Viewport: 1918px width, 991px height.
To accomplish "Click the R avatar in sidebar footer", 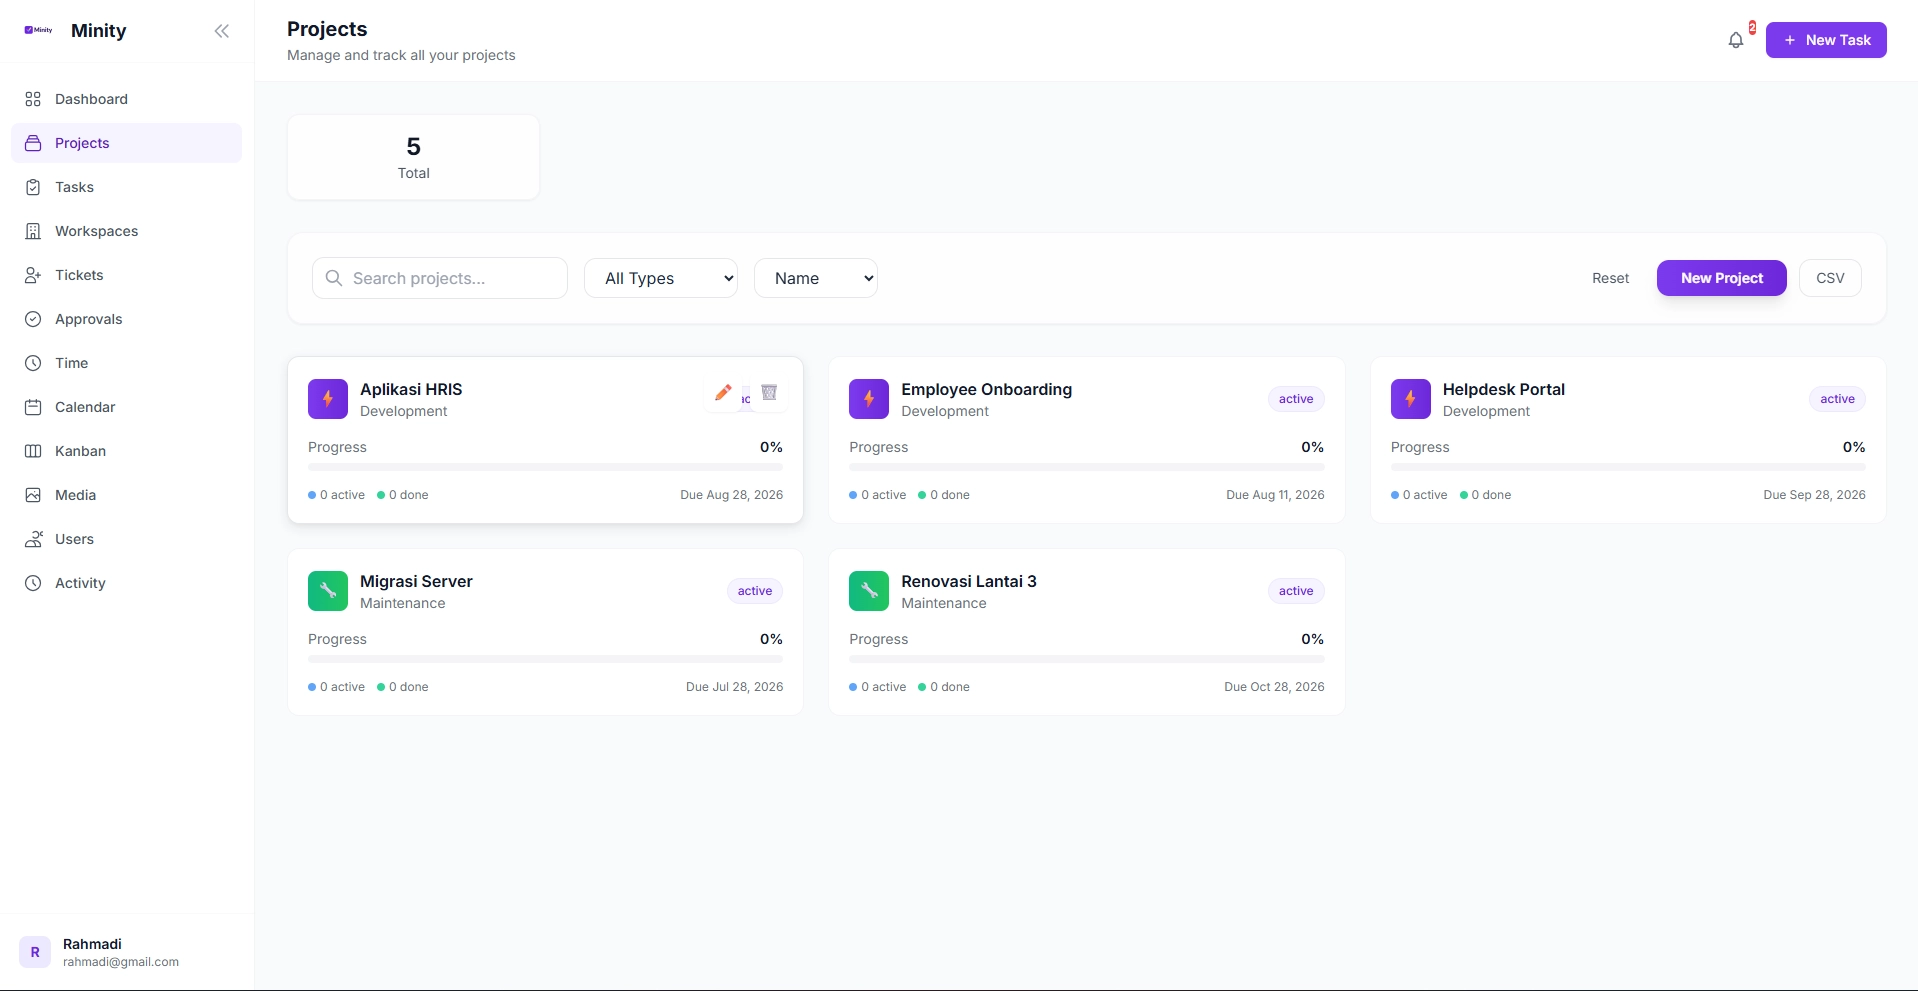I will tap(35, 952).
